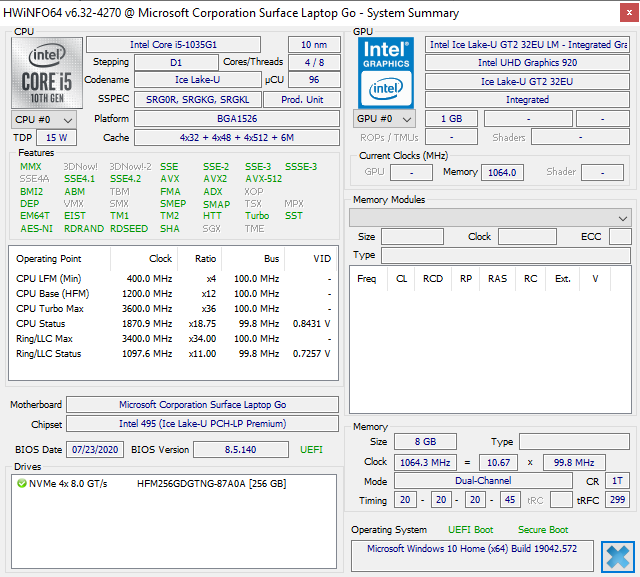Viewport: 640px width, 577px height.
Task: Close the System Summary window
Action: coord(629,13)
